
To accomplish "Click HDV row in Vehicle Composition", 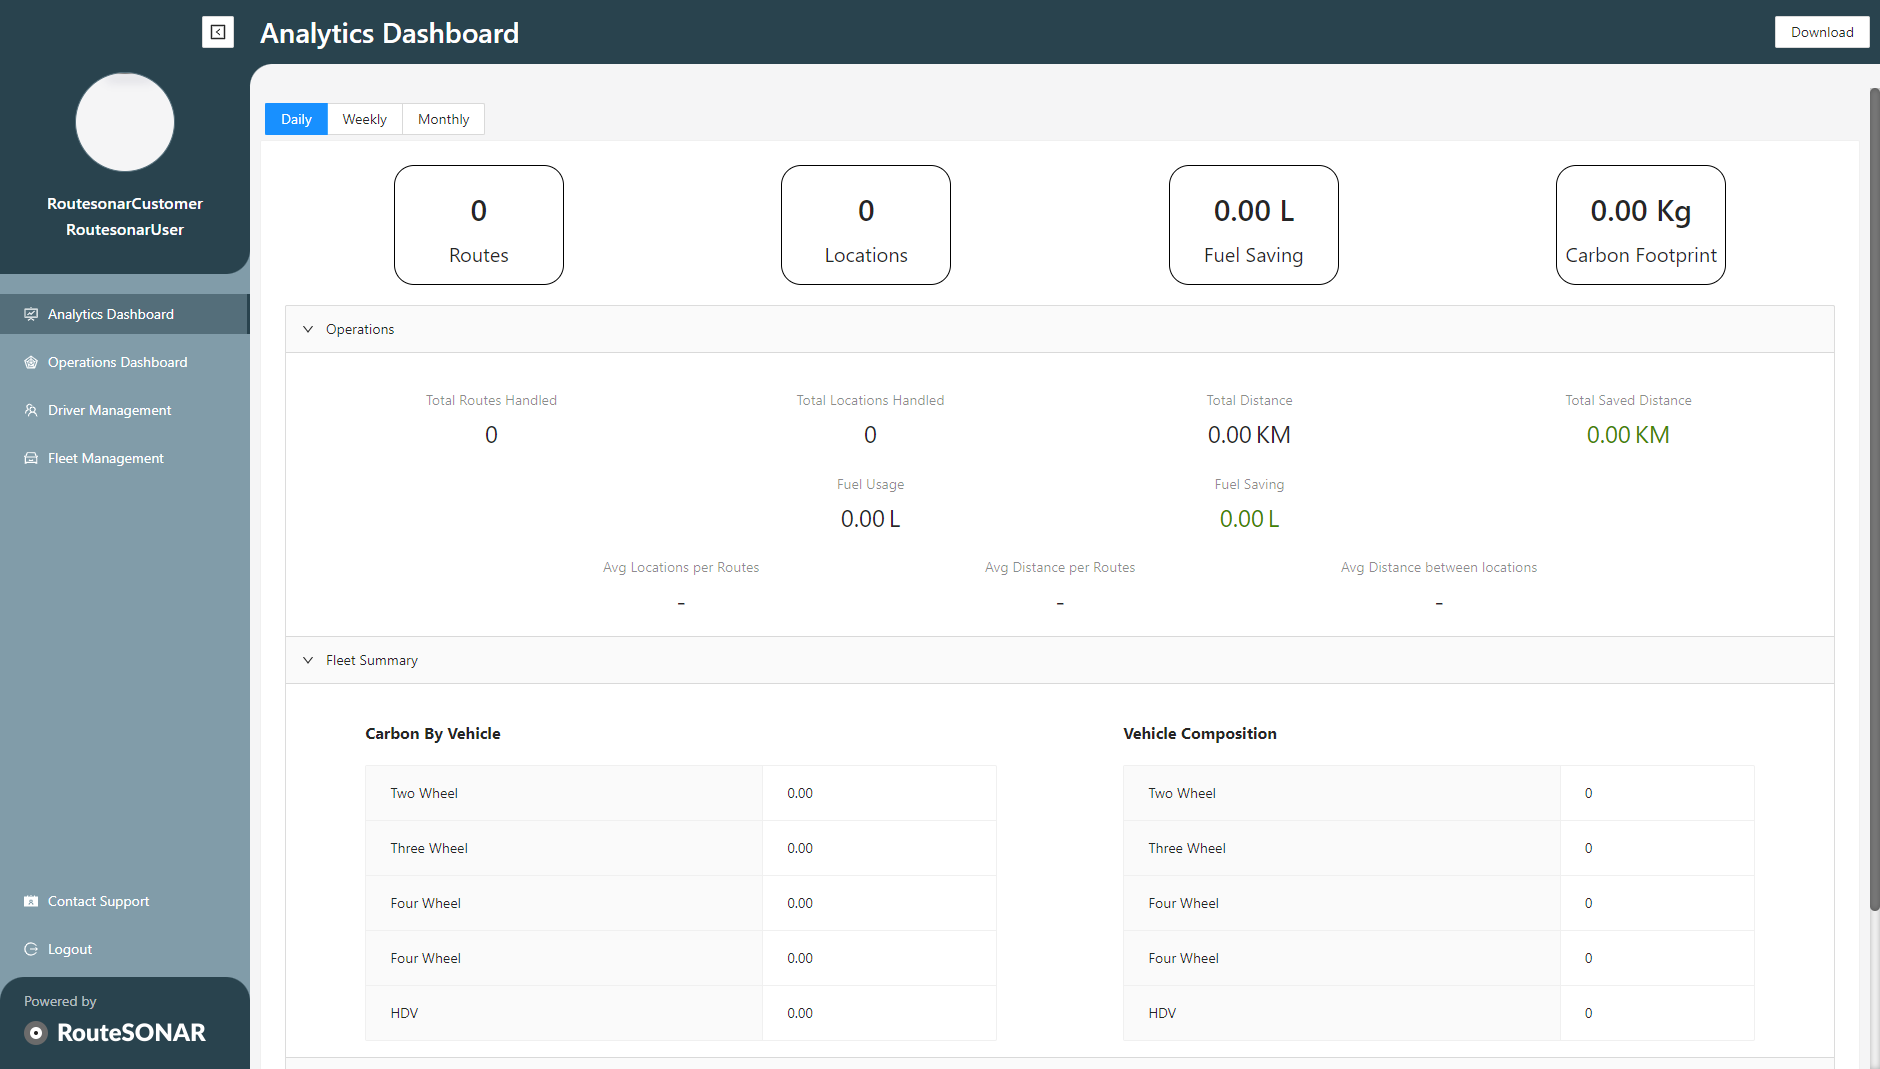I will tap(1438, 1013).
